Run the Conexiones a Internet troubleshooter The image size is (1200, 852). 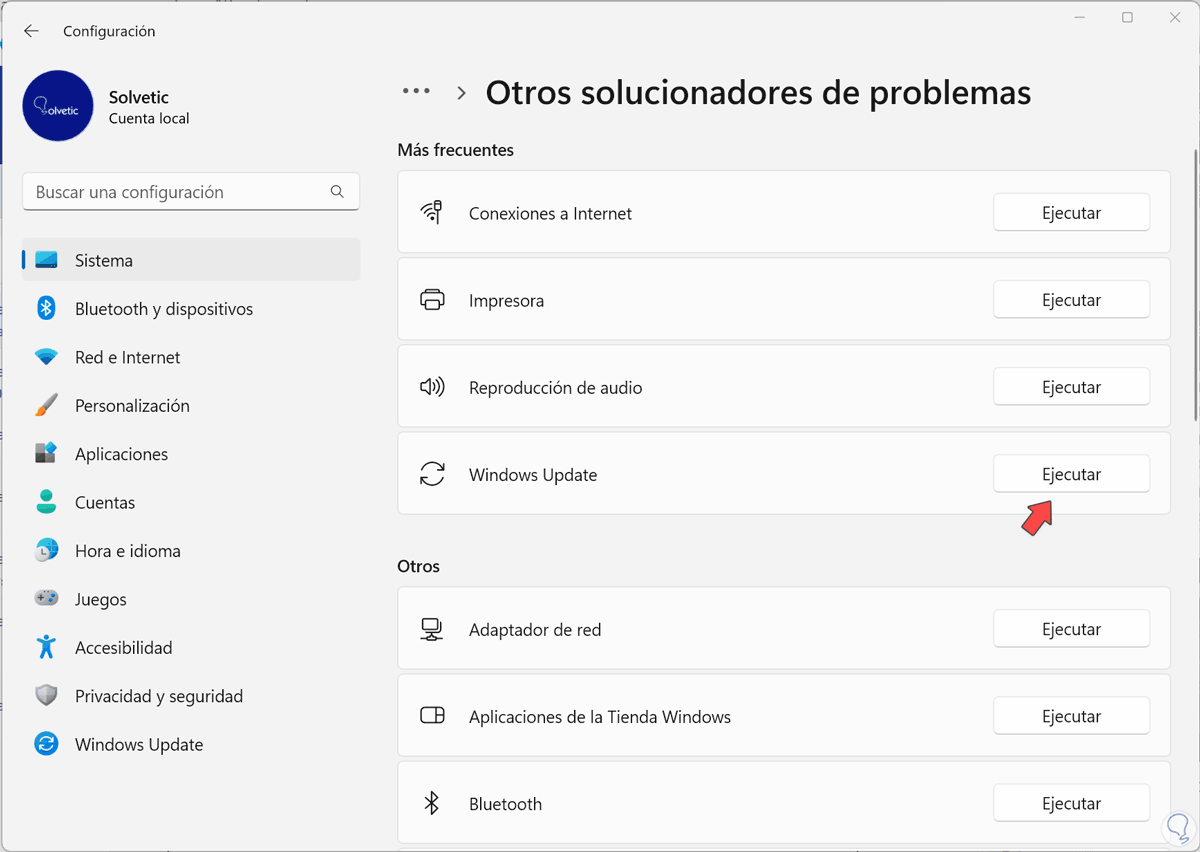click(x=1071, y=213)
